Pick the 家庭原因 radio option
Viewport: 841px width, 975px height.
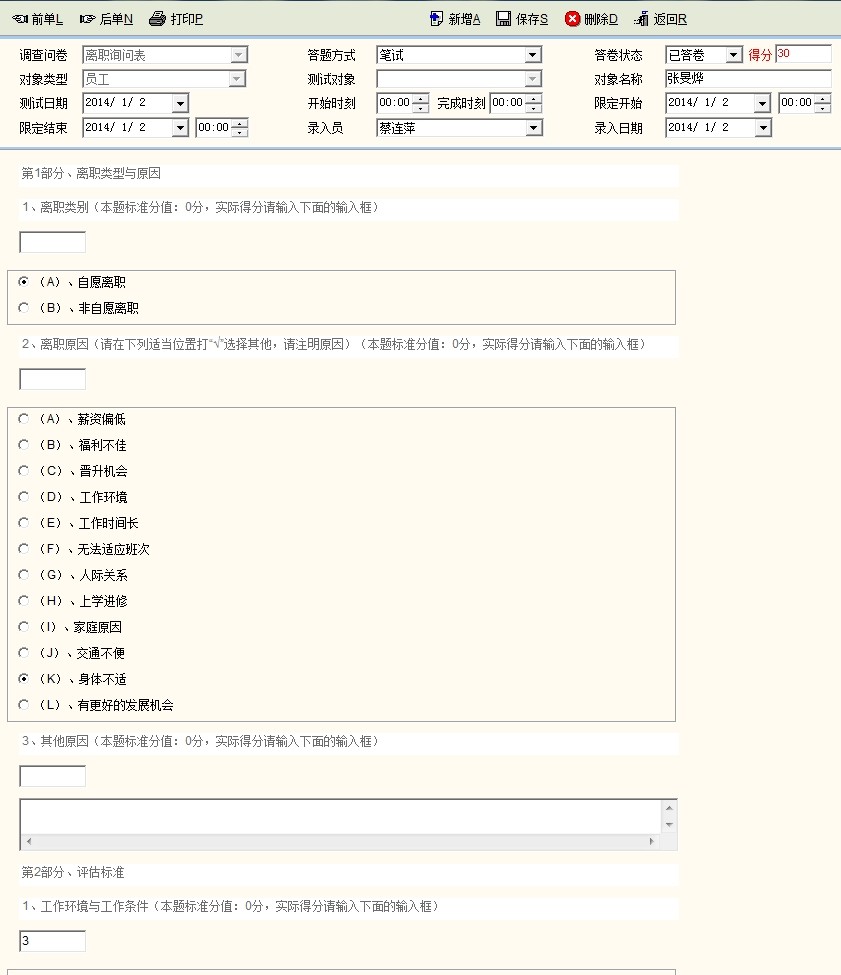click(24, 627)
